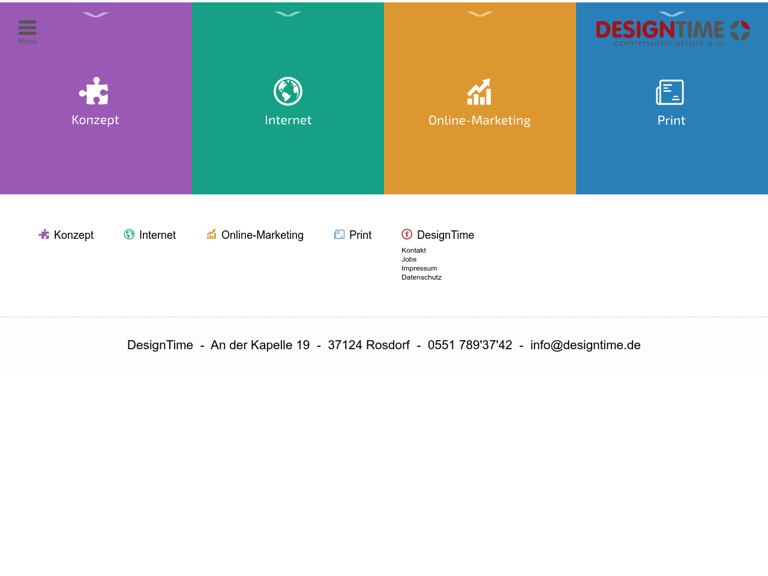Click small globe icon beside footer Internet
The width and height of the screenshot is (768, 576).
tap(129, 235)
